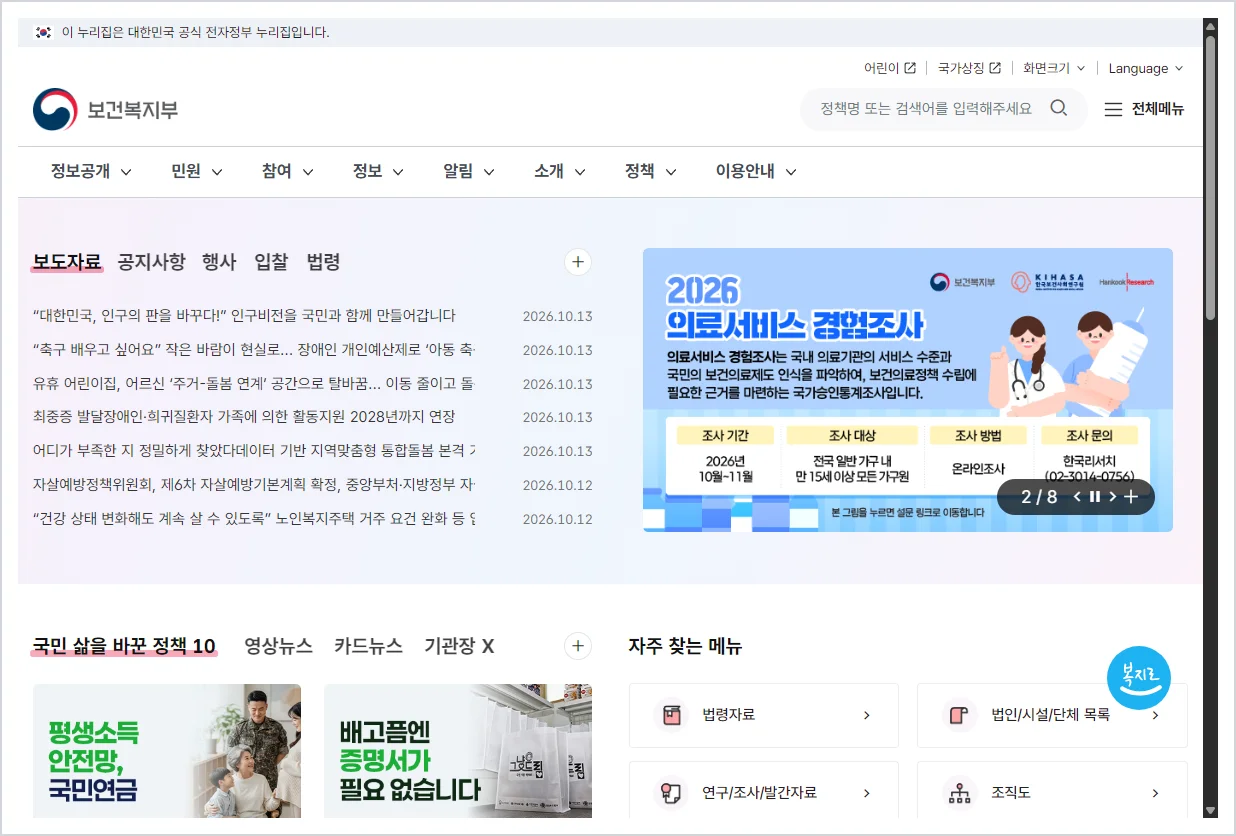Switch to the 공지사항 tab
This screenshot has height=836, width=1236.
click(151, 262)
